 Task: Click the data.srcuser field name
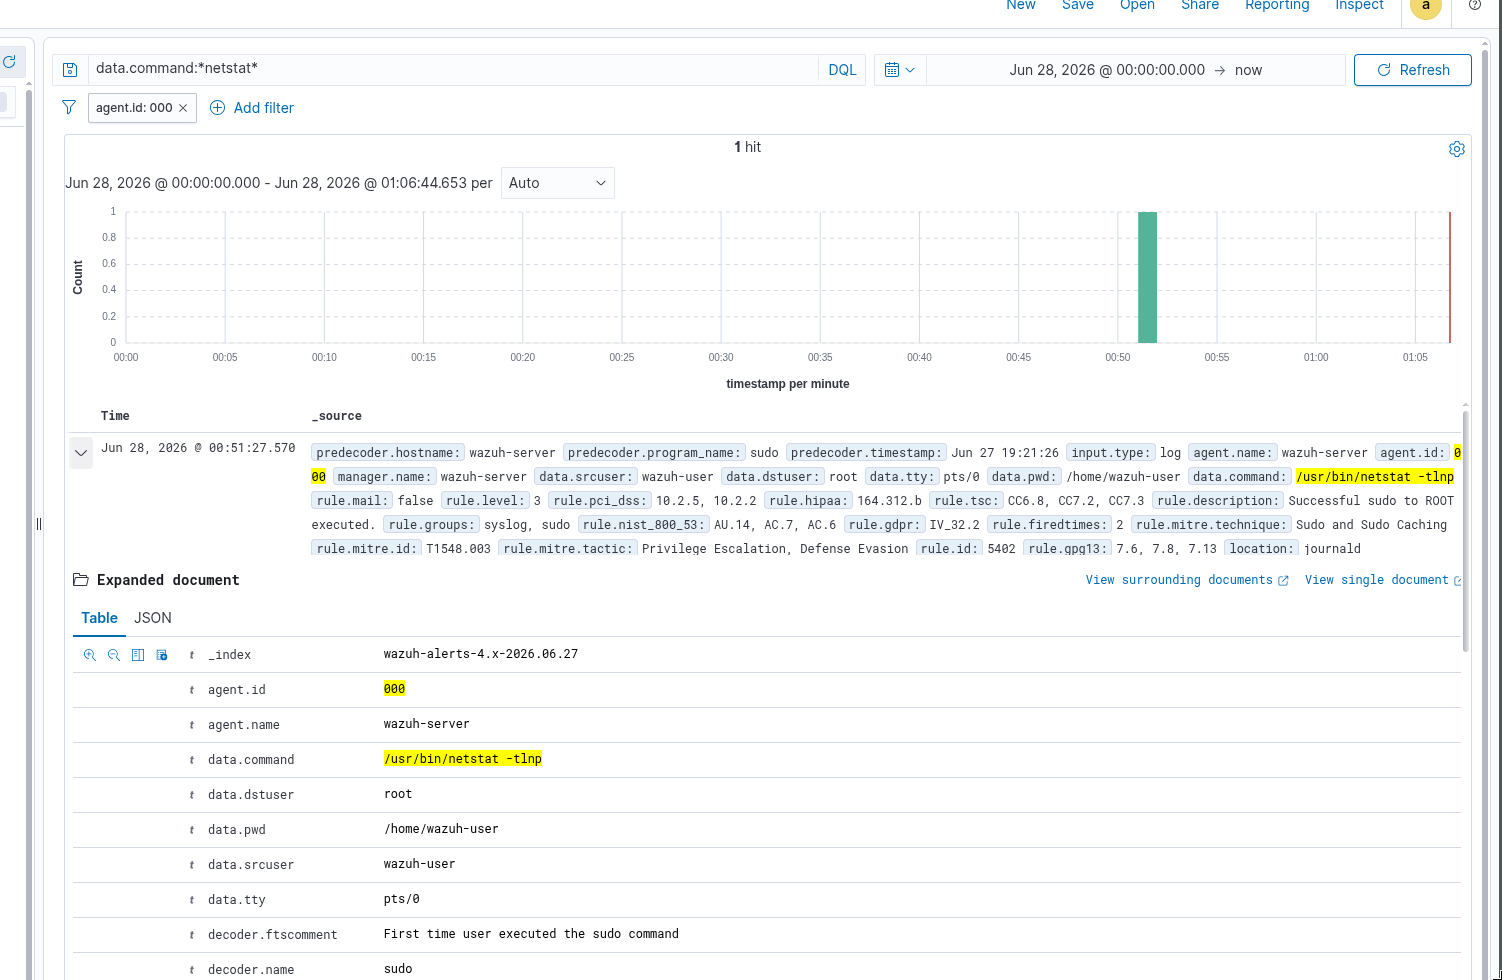[x=251, y=865]
